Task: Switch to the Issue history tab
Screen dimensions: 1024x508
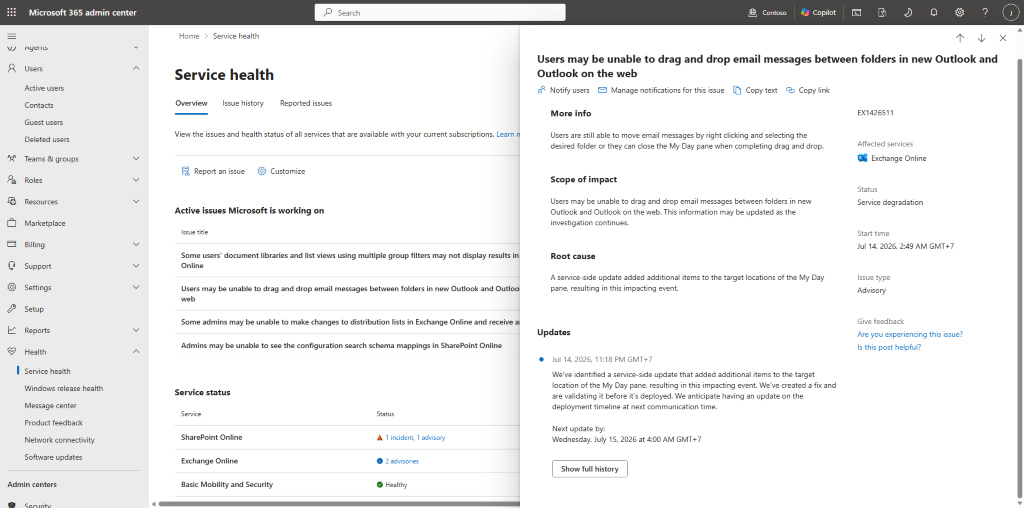Action: click(x=243, y=103)
